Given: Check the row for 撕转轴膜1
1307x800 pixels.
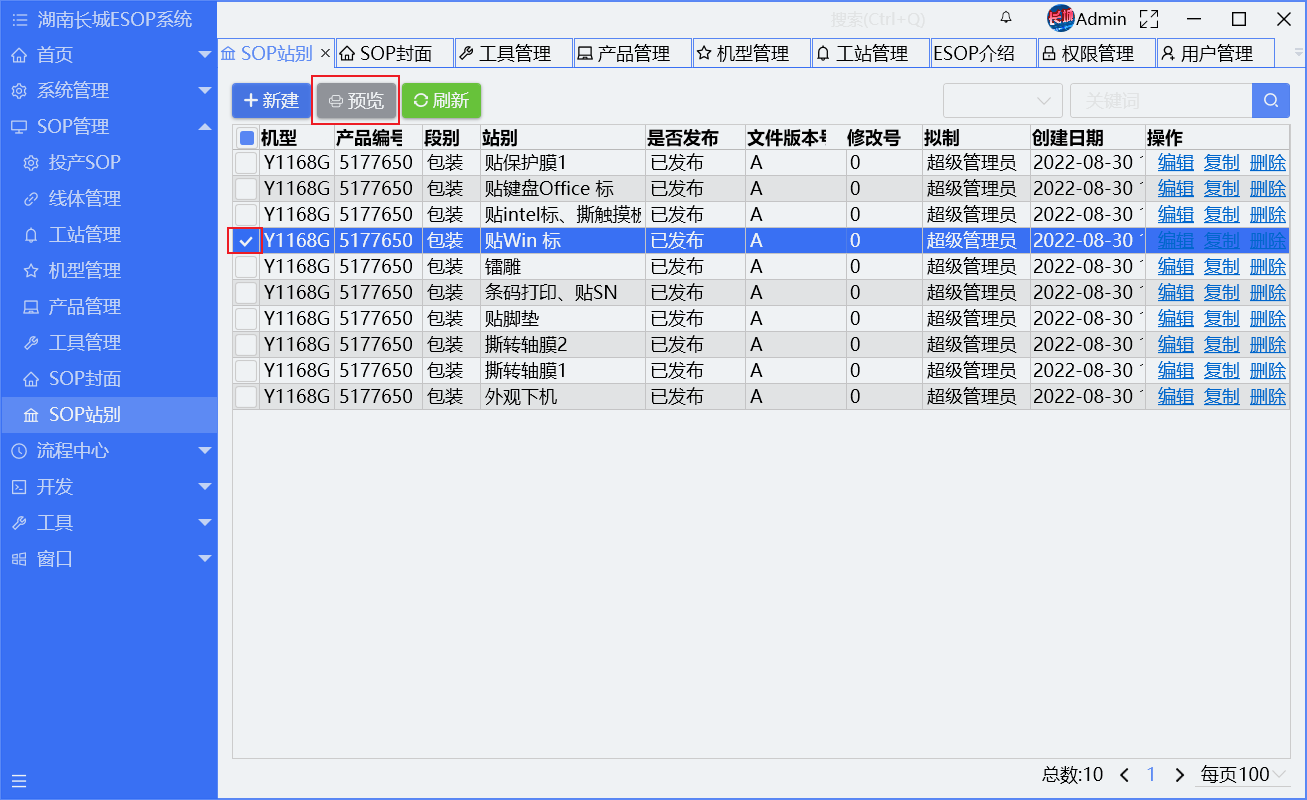Looking at the screenshot, I should 246,371.
